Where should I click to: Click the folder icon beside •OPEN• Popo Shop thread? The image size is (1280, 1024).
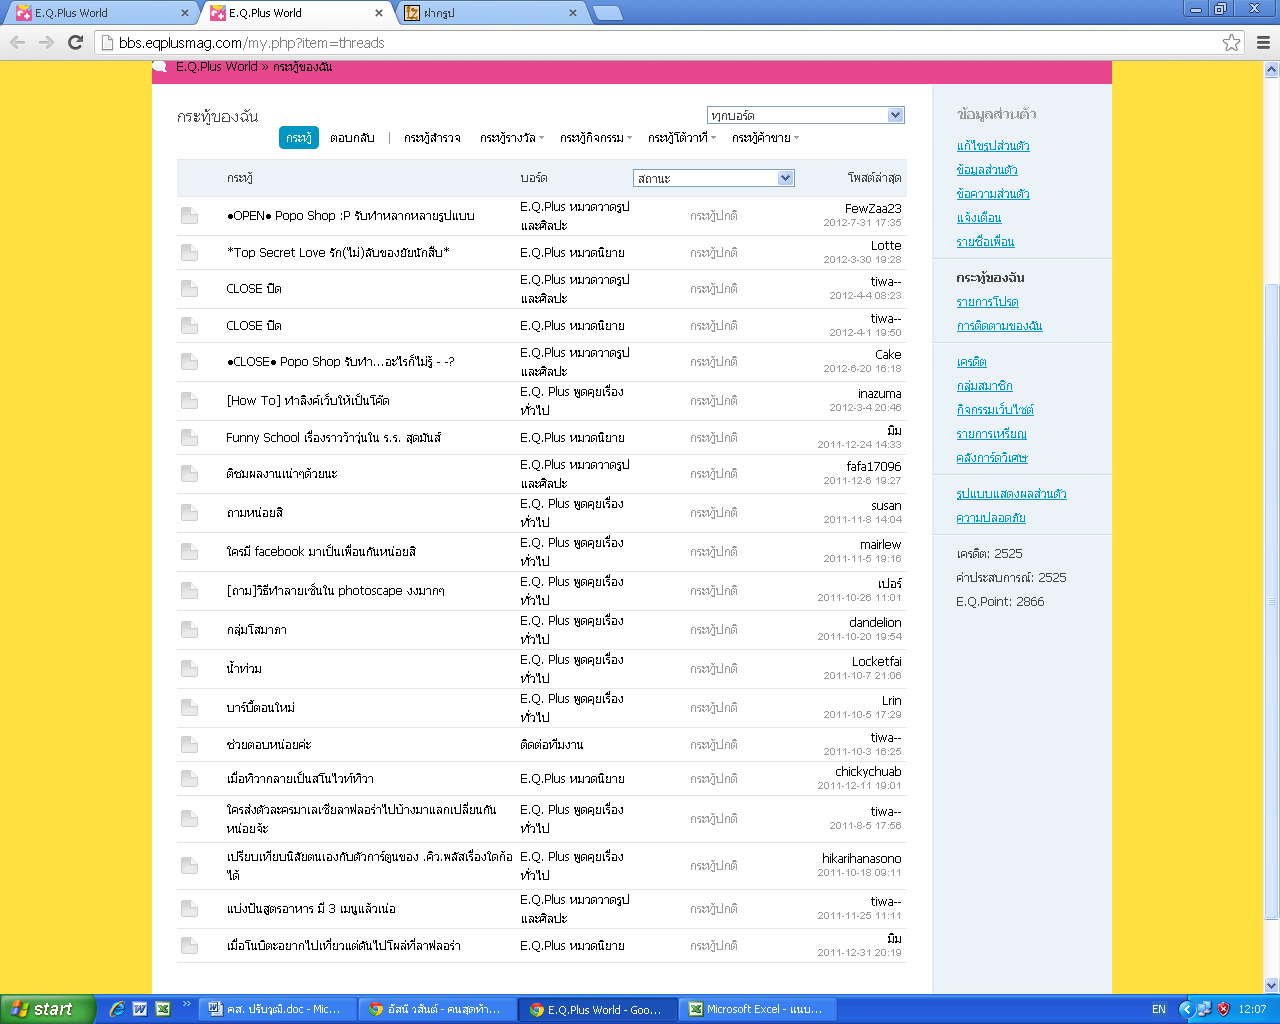[x=189, y=215]
